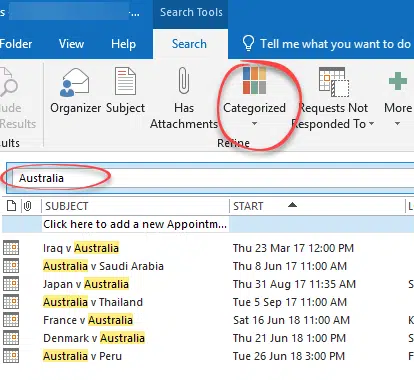Sort by START column ascending arrow

(292, 205)
